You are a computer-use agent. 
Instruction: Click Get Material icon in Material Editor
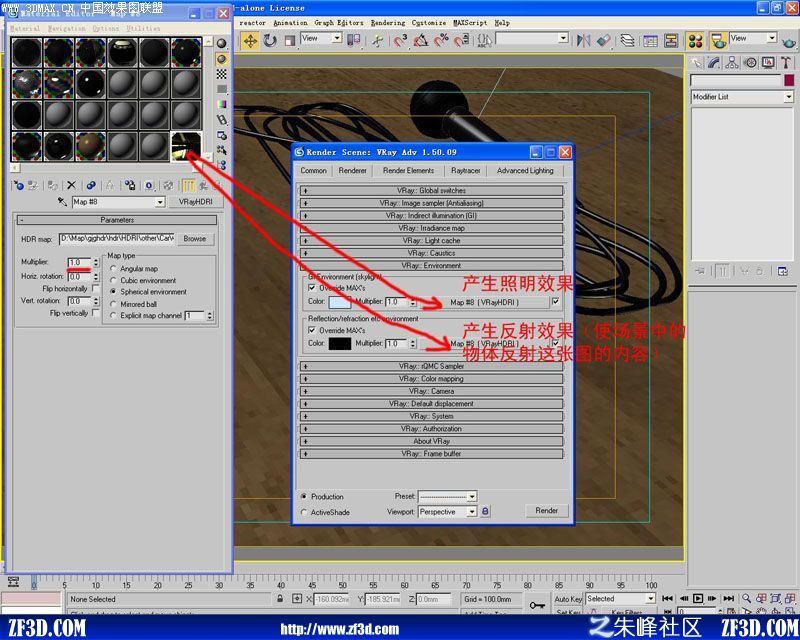point(18,185)
